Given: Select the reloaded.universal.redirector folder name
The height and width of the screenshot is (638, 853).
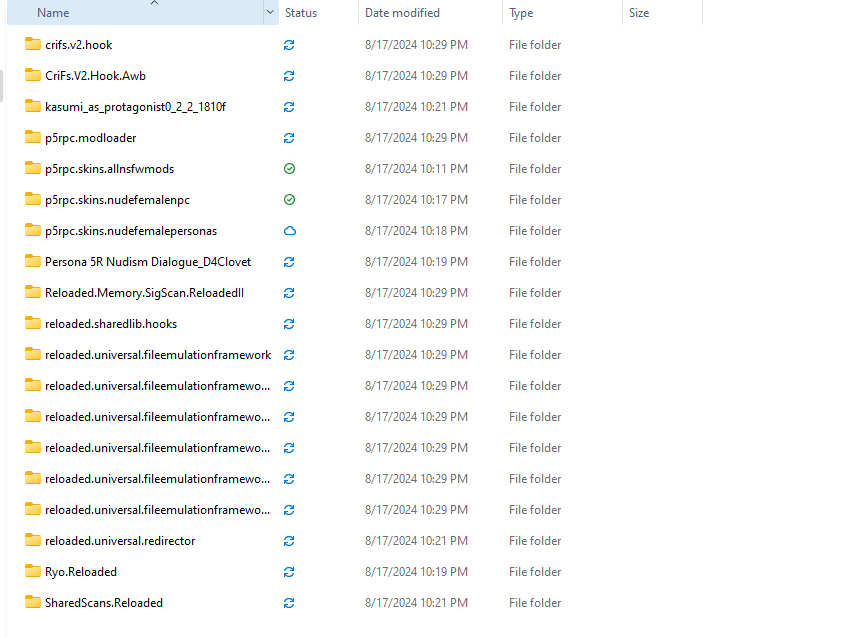Looking at the screenshot, I should (120, 541).
